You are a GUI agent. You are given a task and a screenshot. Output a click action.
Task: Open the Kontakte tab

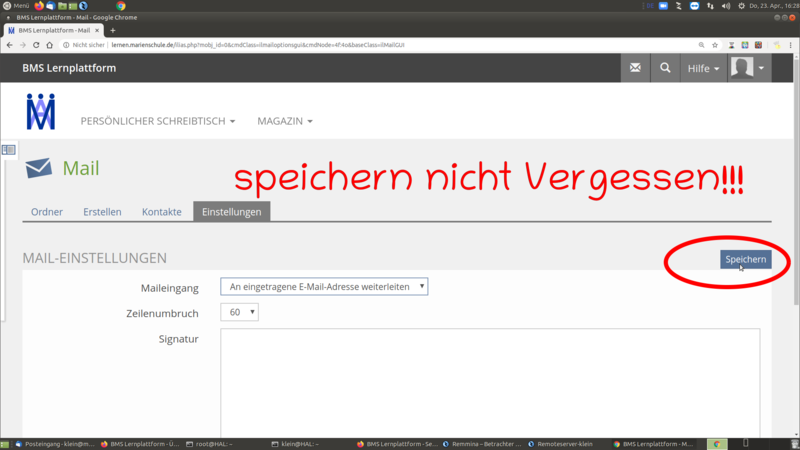point(162,212)
